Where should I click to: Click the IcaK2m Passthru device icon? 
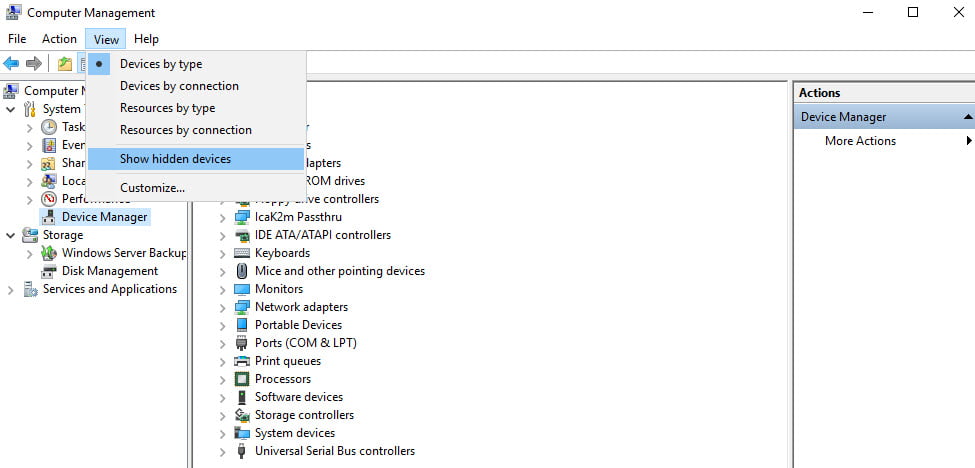pyautogui.click(x=242, y=217)
